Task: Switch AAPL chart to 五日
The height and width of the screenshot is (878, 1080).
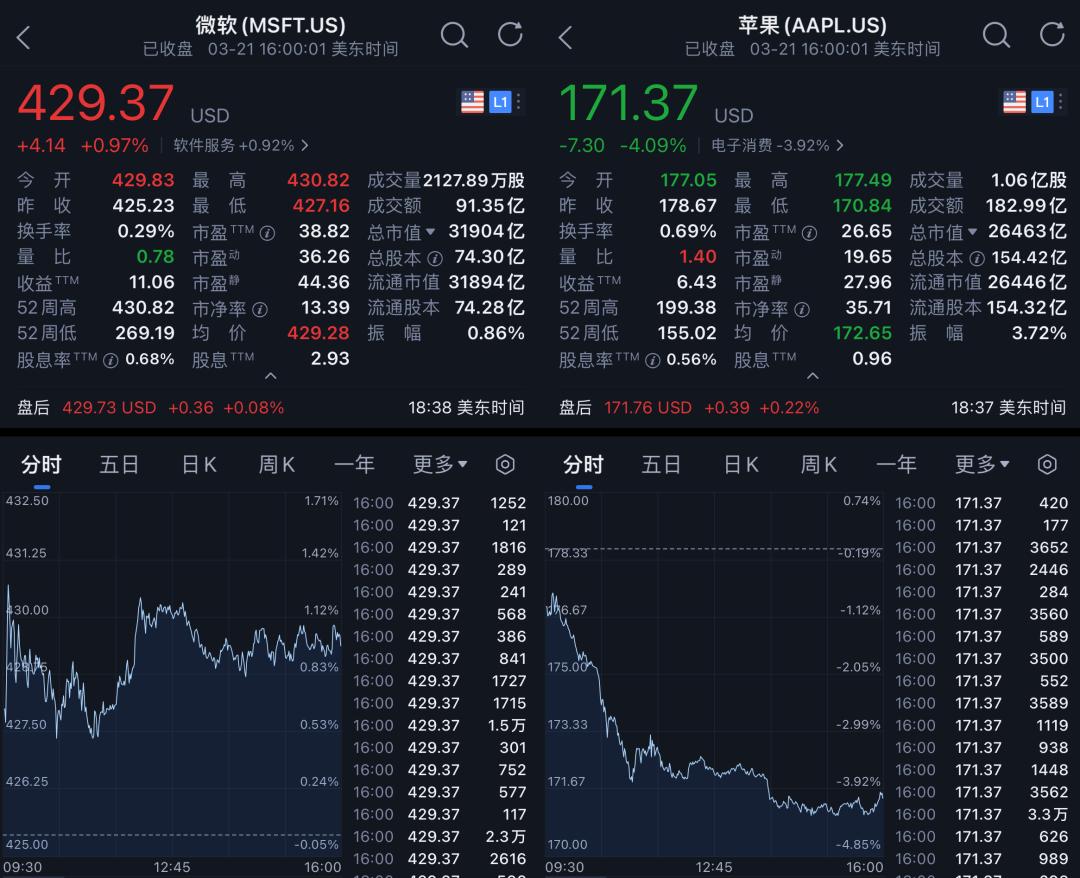Action: point(661,465)
